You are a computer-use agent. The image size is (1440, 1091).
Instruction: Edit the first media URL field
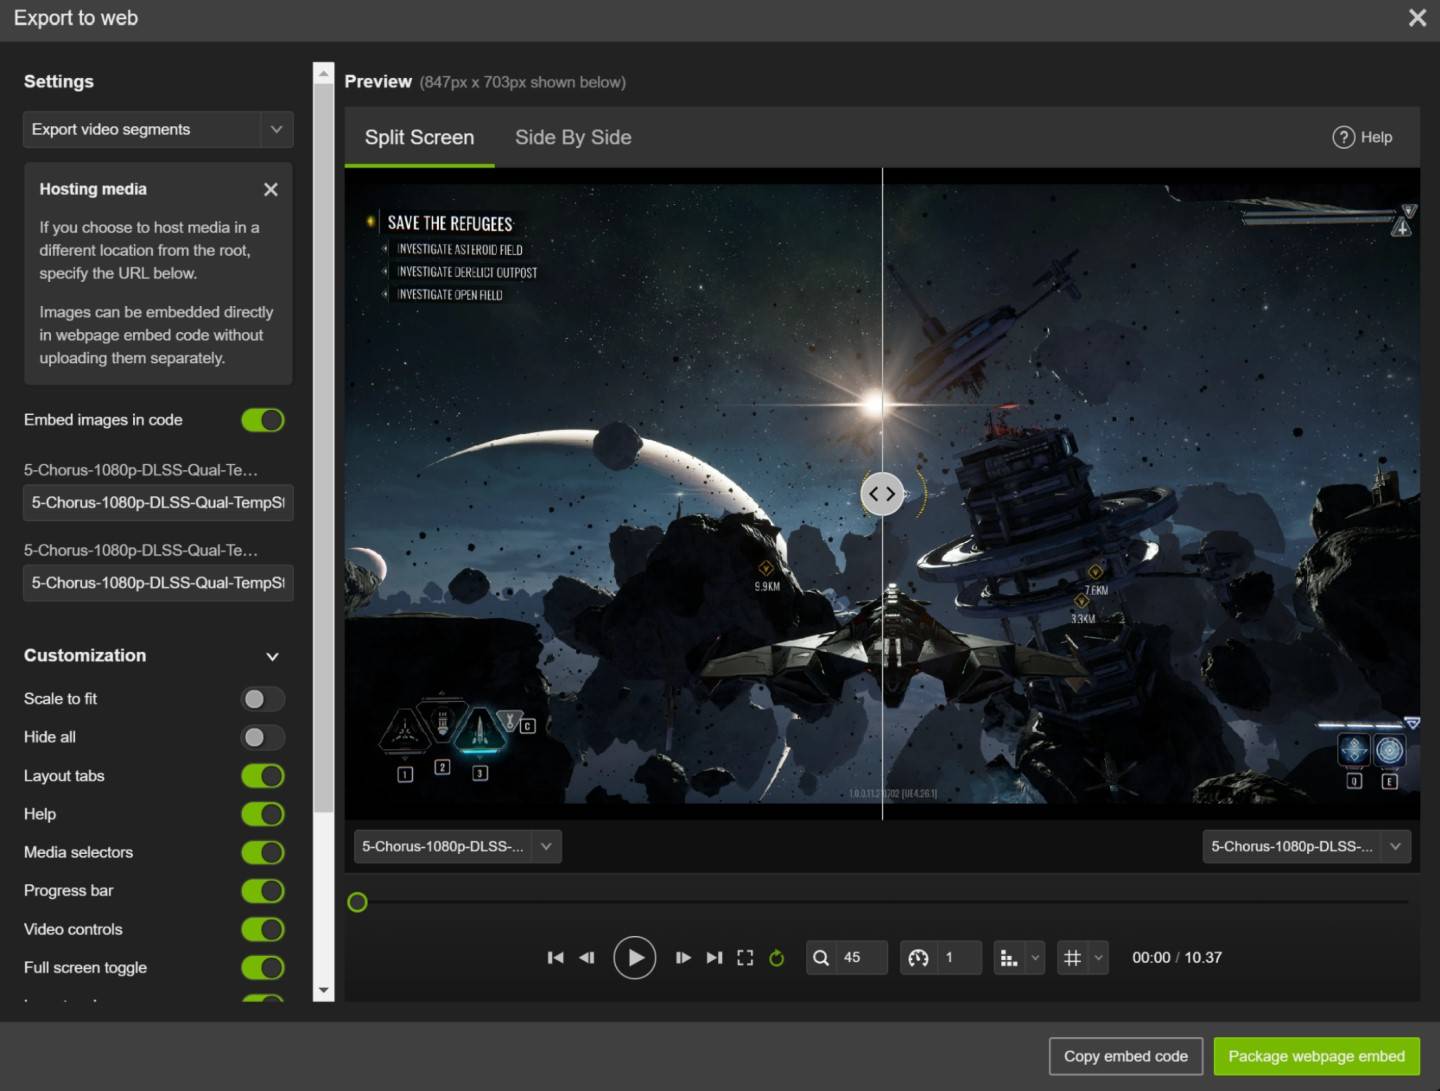tap(158, 503)
